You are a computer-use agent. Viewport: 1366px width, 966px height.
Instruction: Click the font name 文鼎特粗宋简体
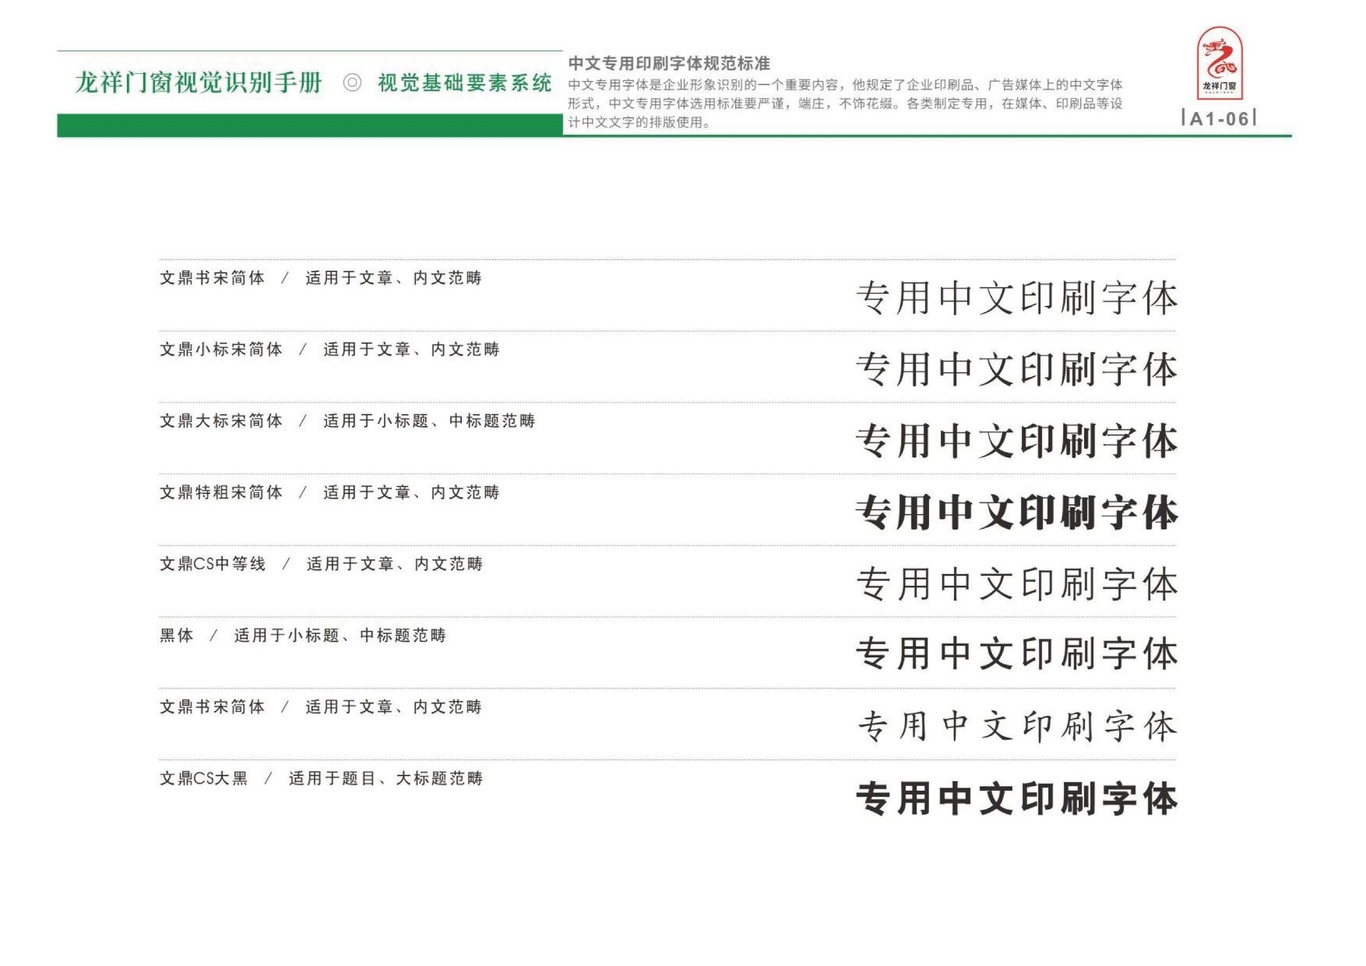tap(221, 492)
